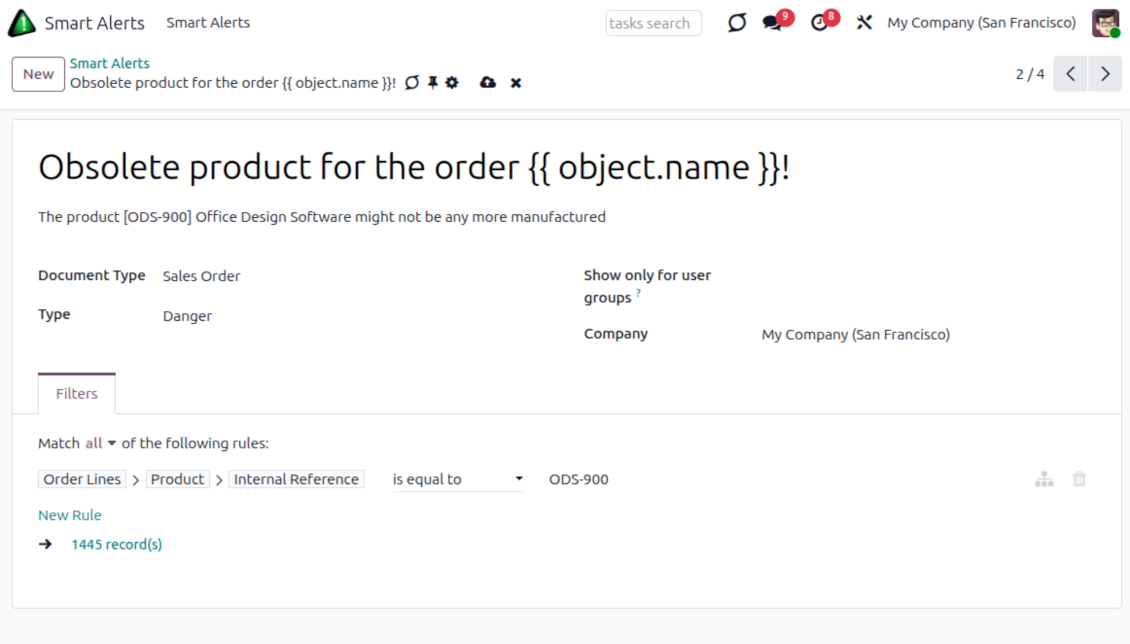1130x644 pixels.
Task: Open the messages chat icon with badge
Action: 772,23
